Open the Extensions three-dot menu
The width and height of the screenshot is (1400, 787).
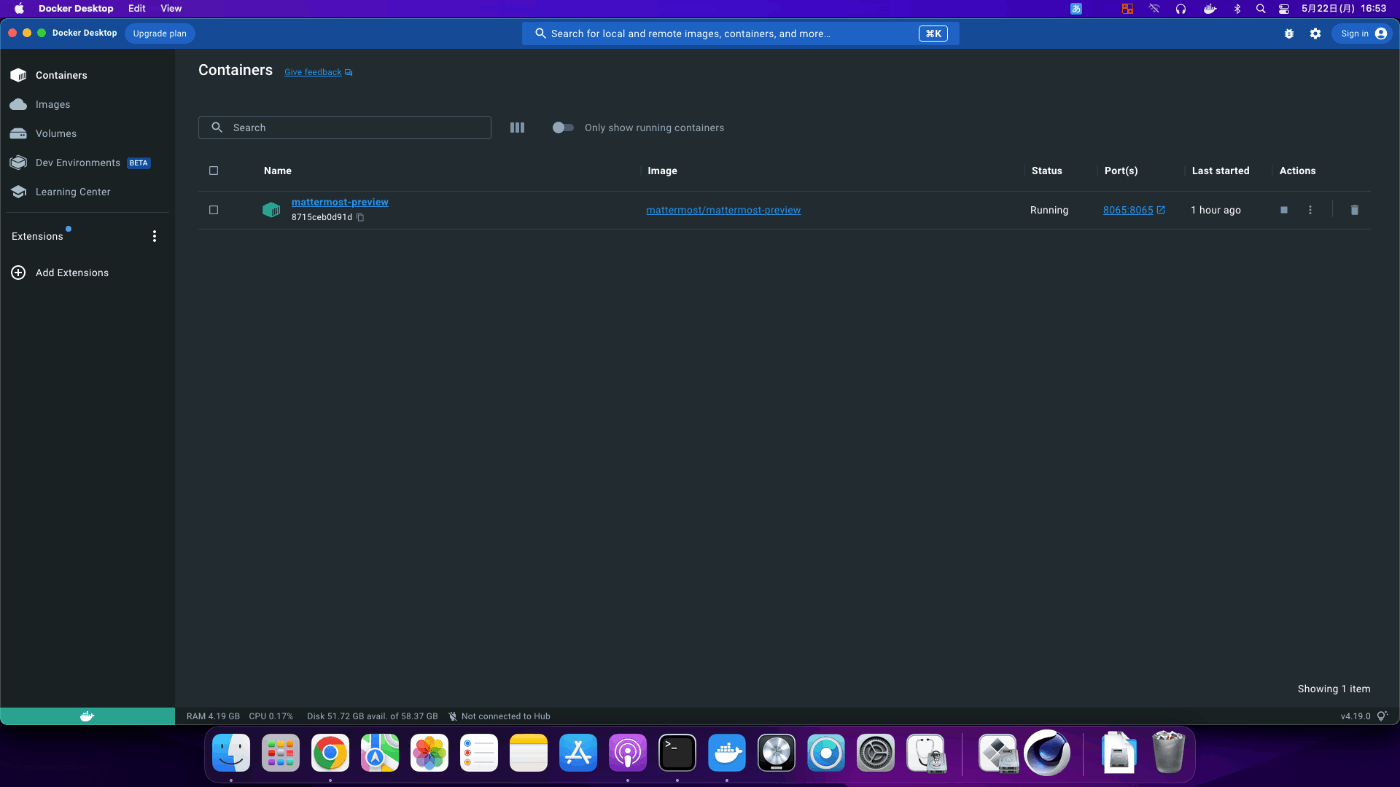pyautogui.click(x=154, y=236)
